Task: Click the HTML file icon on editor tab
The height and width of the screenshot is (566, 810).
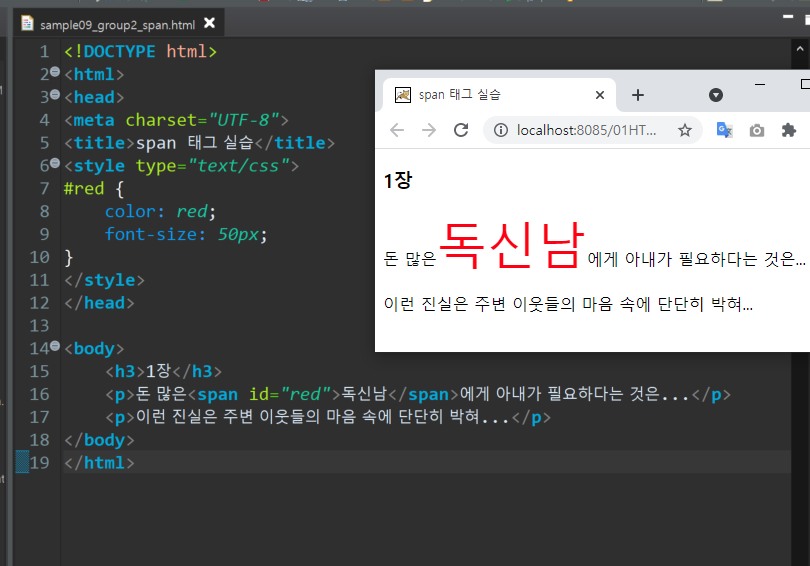Action: (x=27, y=23)
